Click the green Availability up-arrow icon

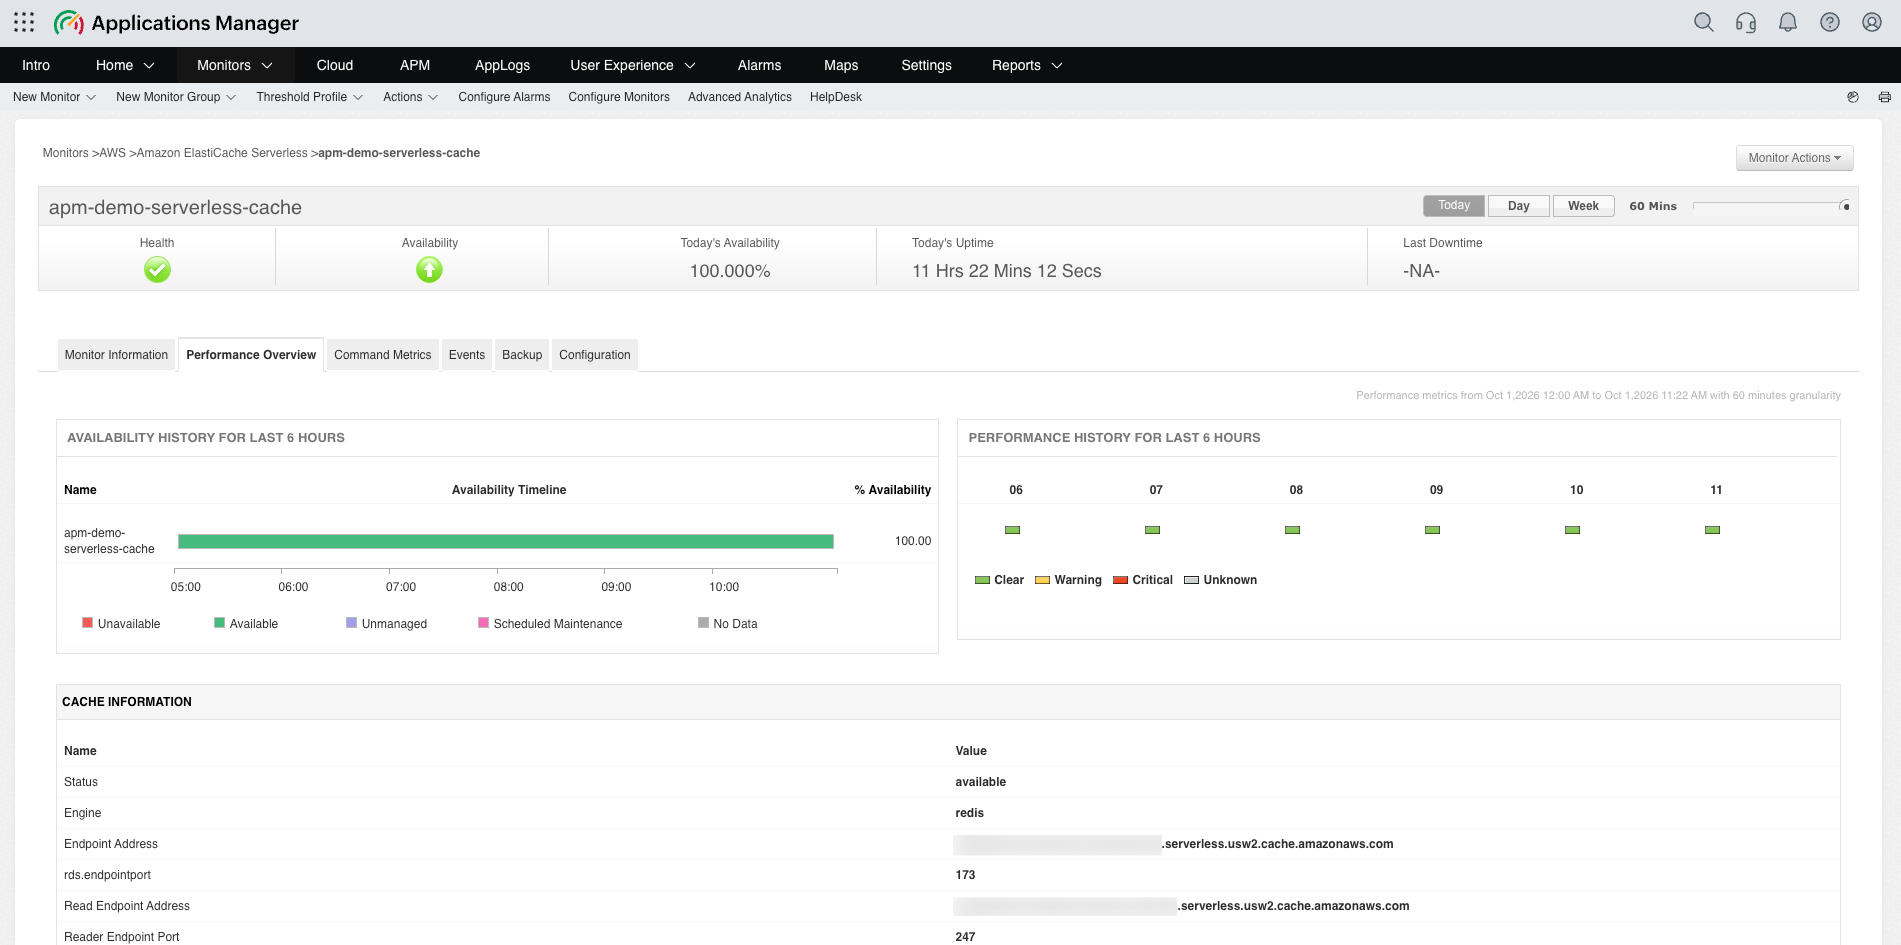tap(429, 270)
